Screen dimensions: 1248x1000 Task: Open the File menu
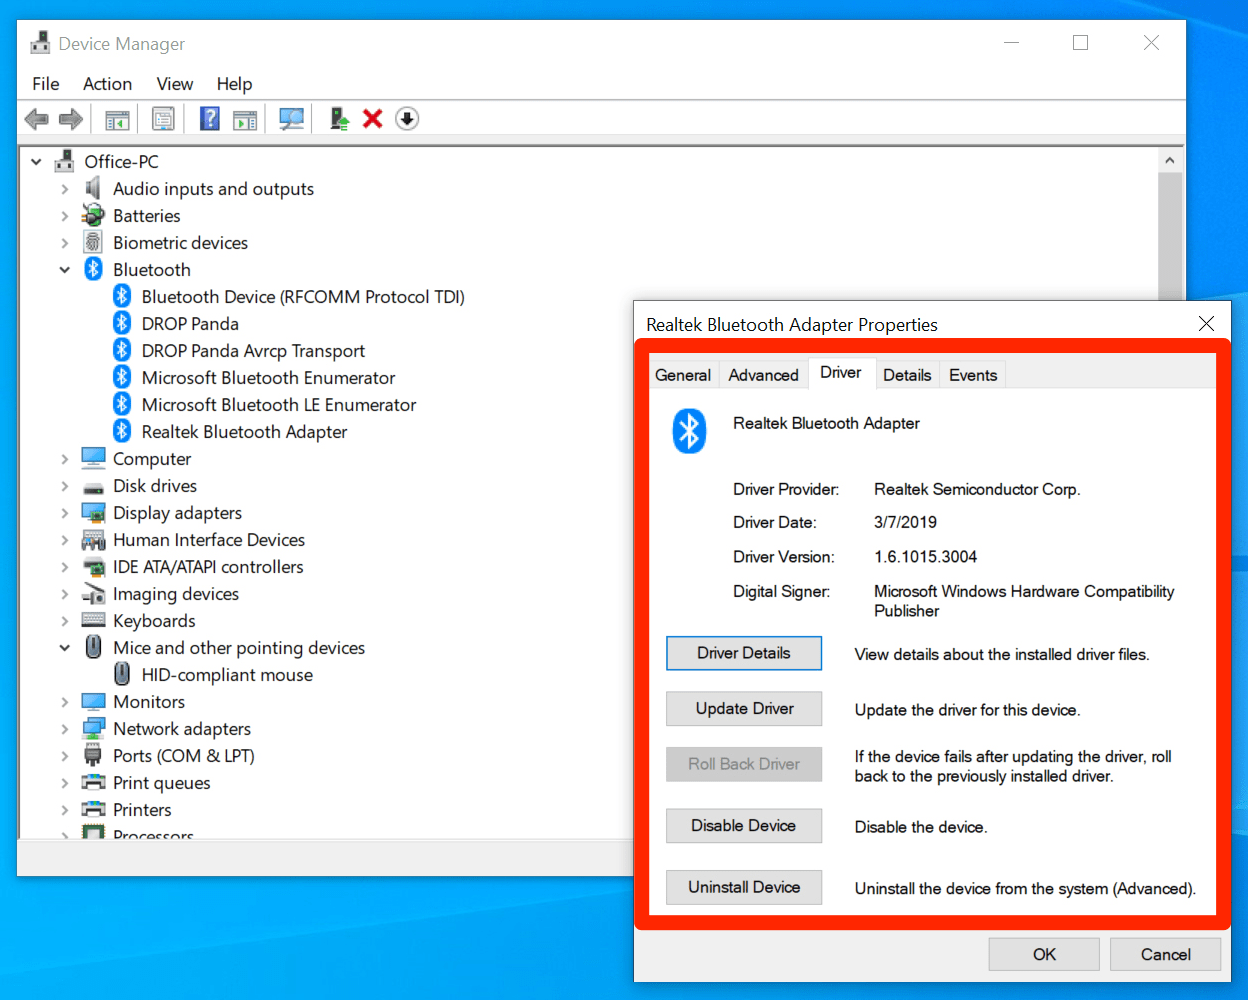pos(46,84)
